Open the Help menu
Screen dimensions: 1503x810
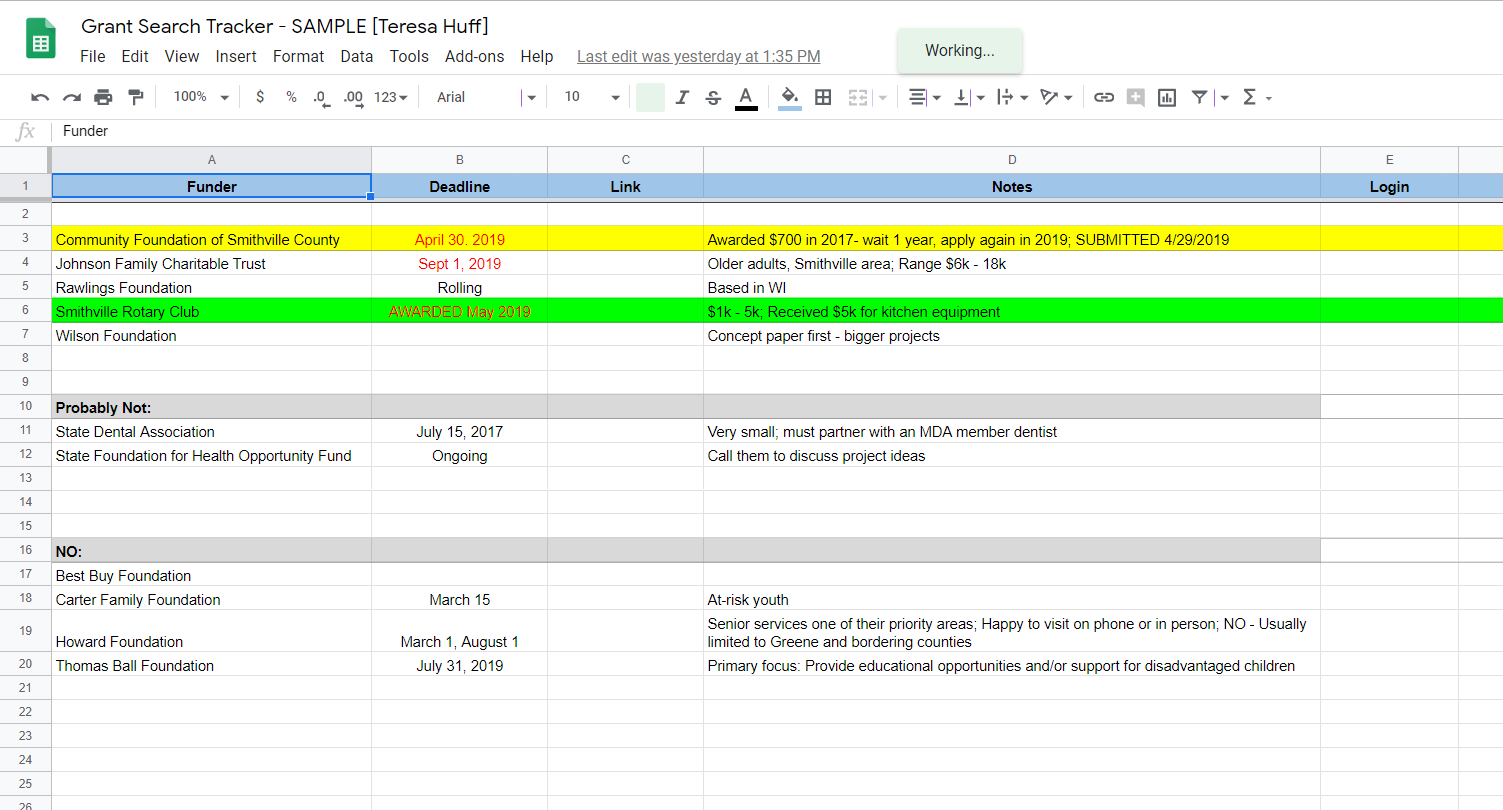537,57
